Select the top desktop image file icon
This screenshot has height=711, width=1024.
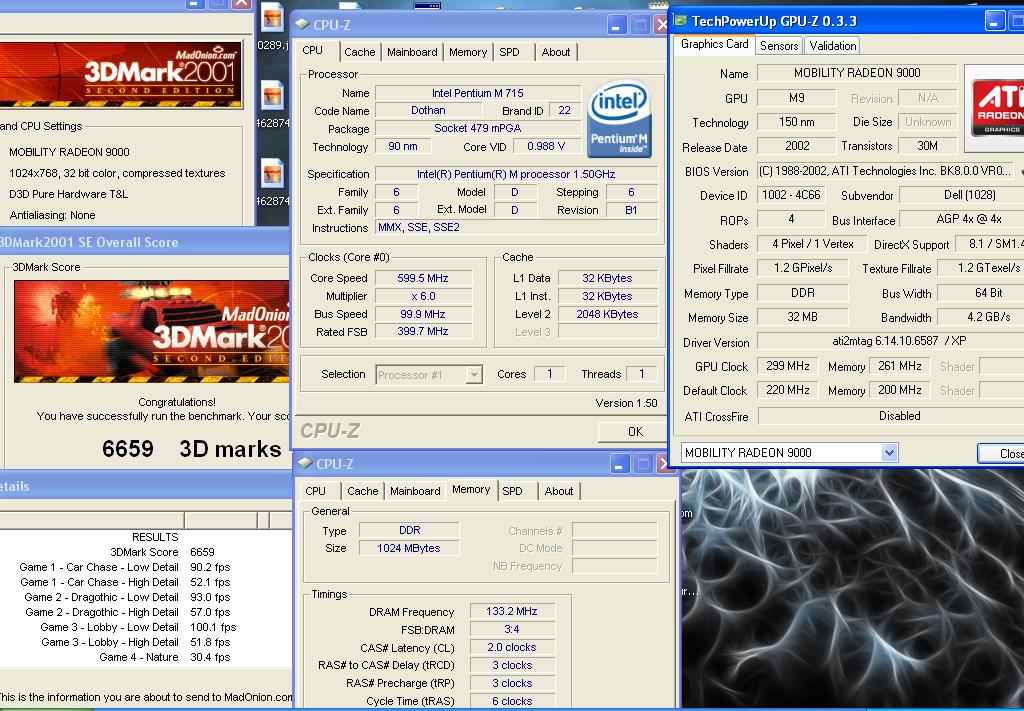point(272,18)
